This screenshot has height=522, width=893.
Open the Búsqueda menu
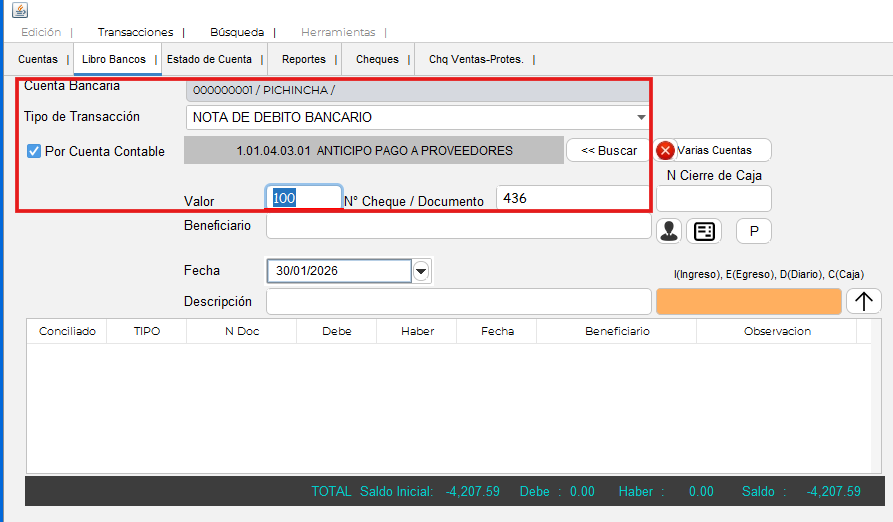(236, 32)
